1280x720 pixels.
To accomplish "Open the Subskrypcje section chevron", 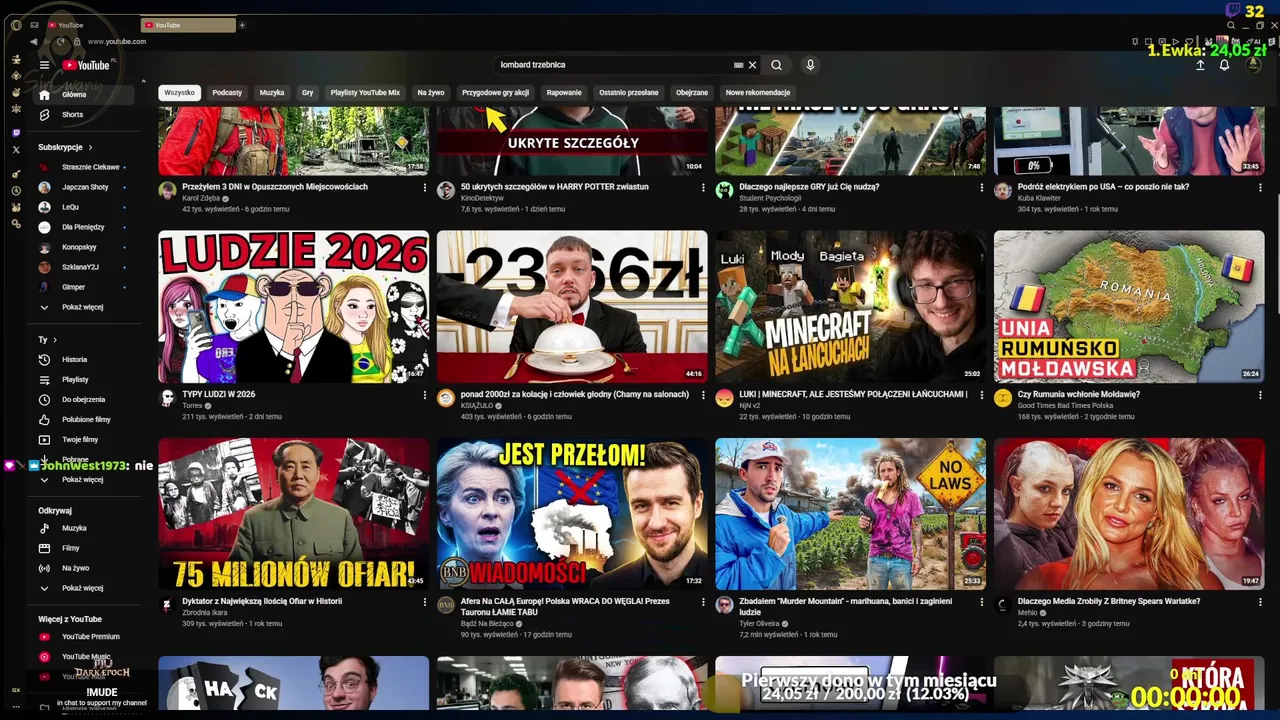I will click(90, 147).
